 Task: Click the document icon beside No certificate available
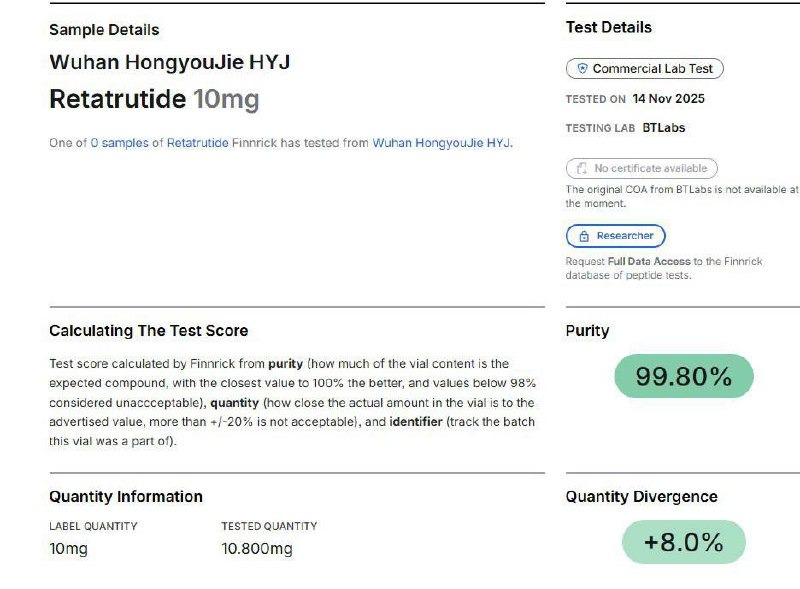point(581,169)
